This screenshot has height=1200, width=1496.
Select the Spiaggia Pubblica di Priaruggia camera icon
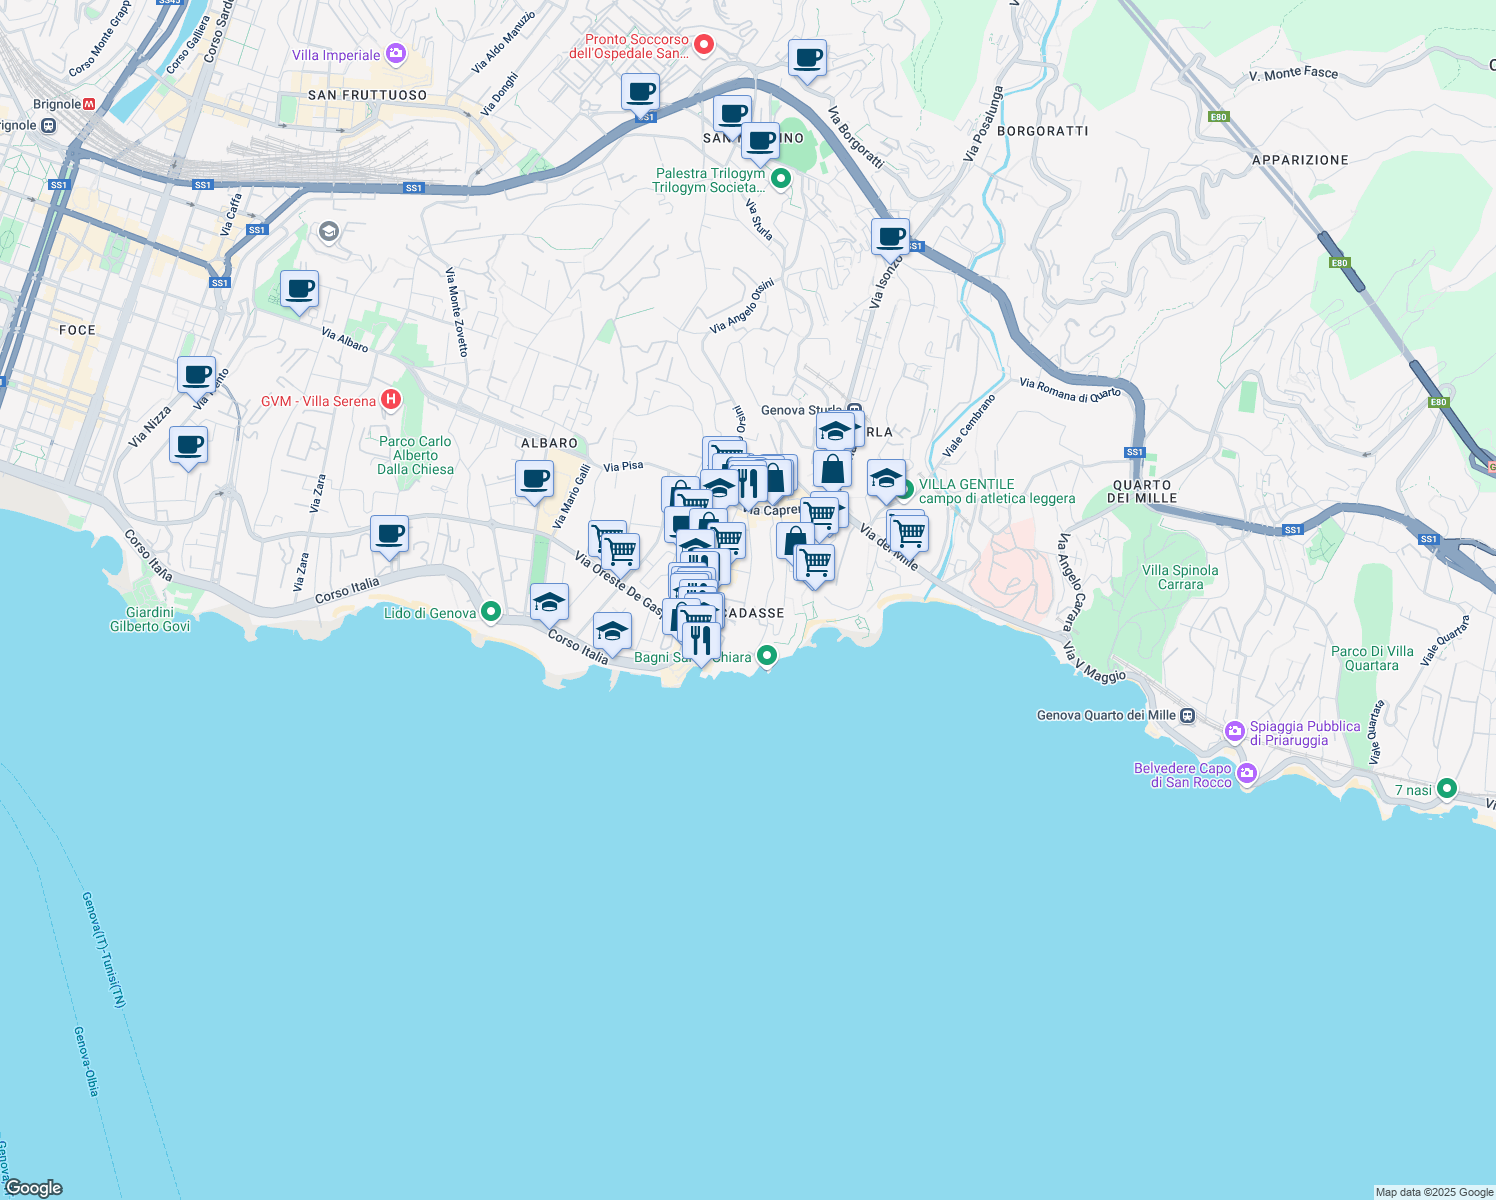click(x=1234, y=732)
